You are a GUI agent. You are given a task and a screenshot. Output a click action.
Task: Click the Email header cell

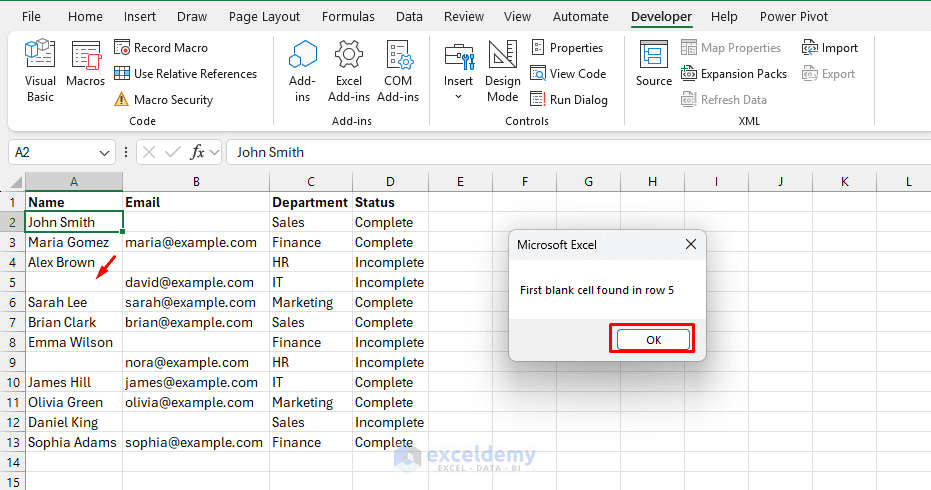click(196, 203)
